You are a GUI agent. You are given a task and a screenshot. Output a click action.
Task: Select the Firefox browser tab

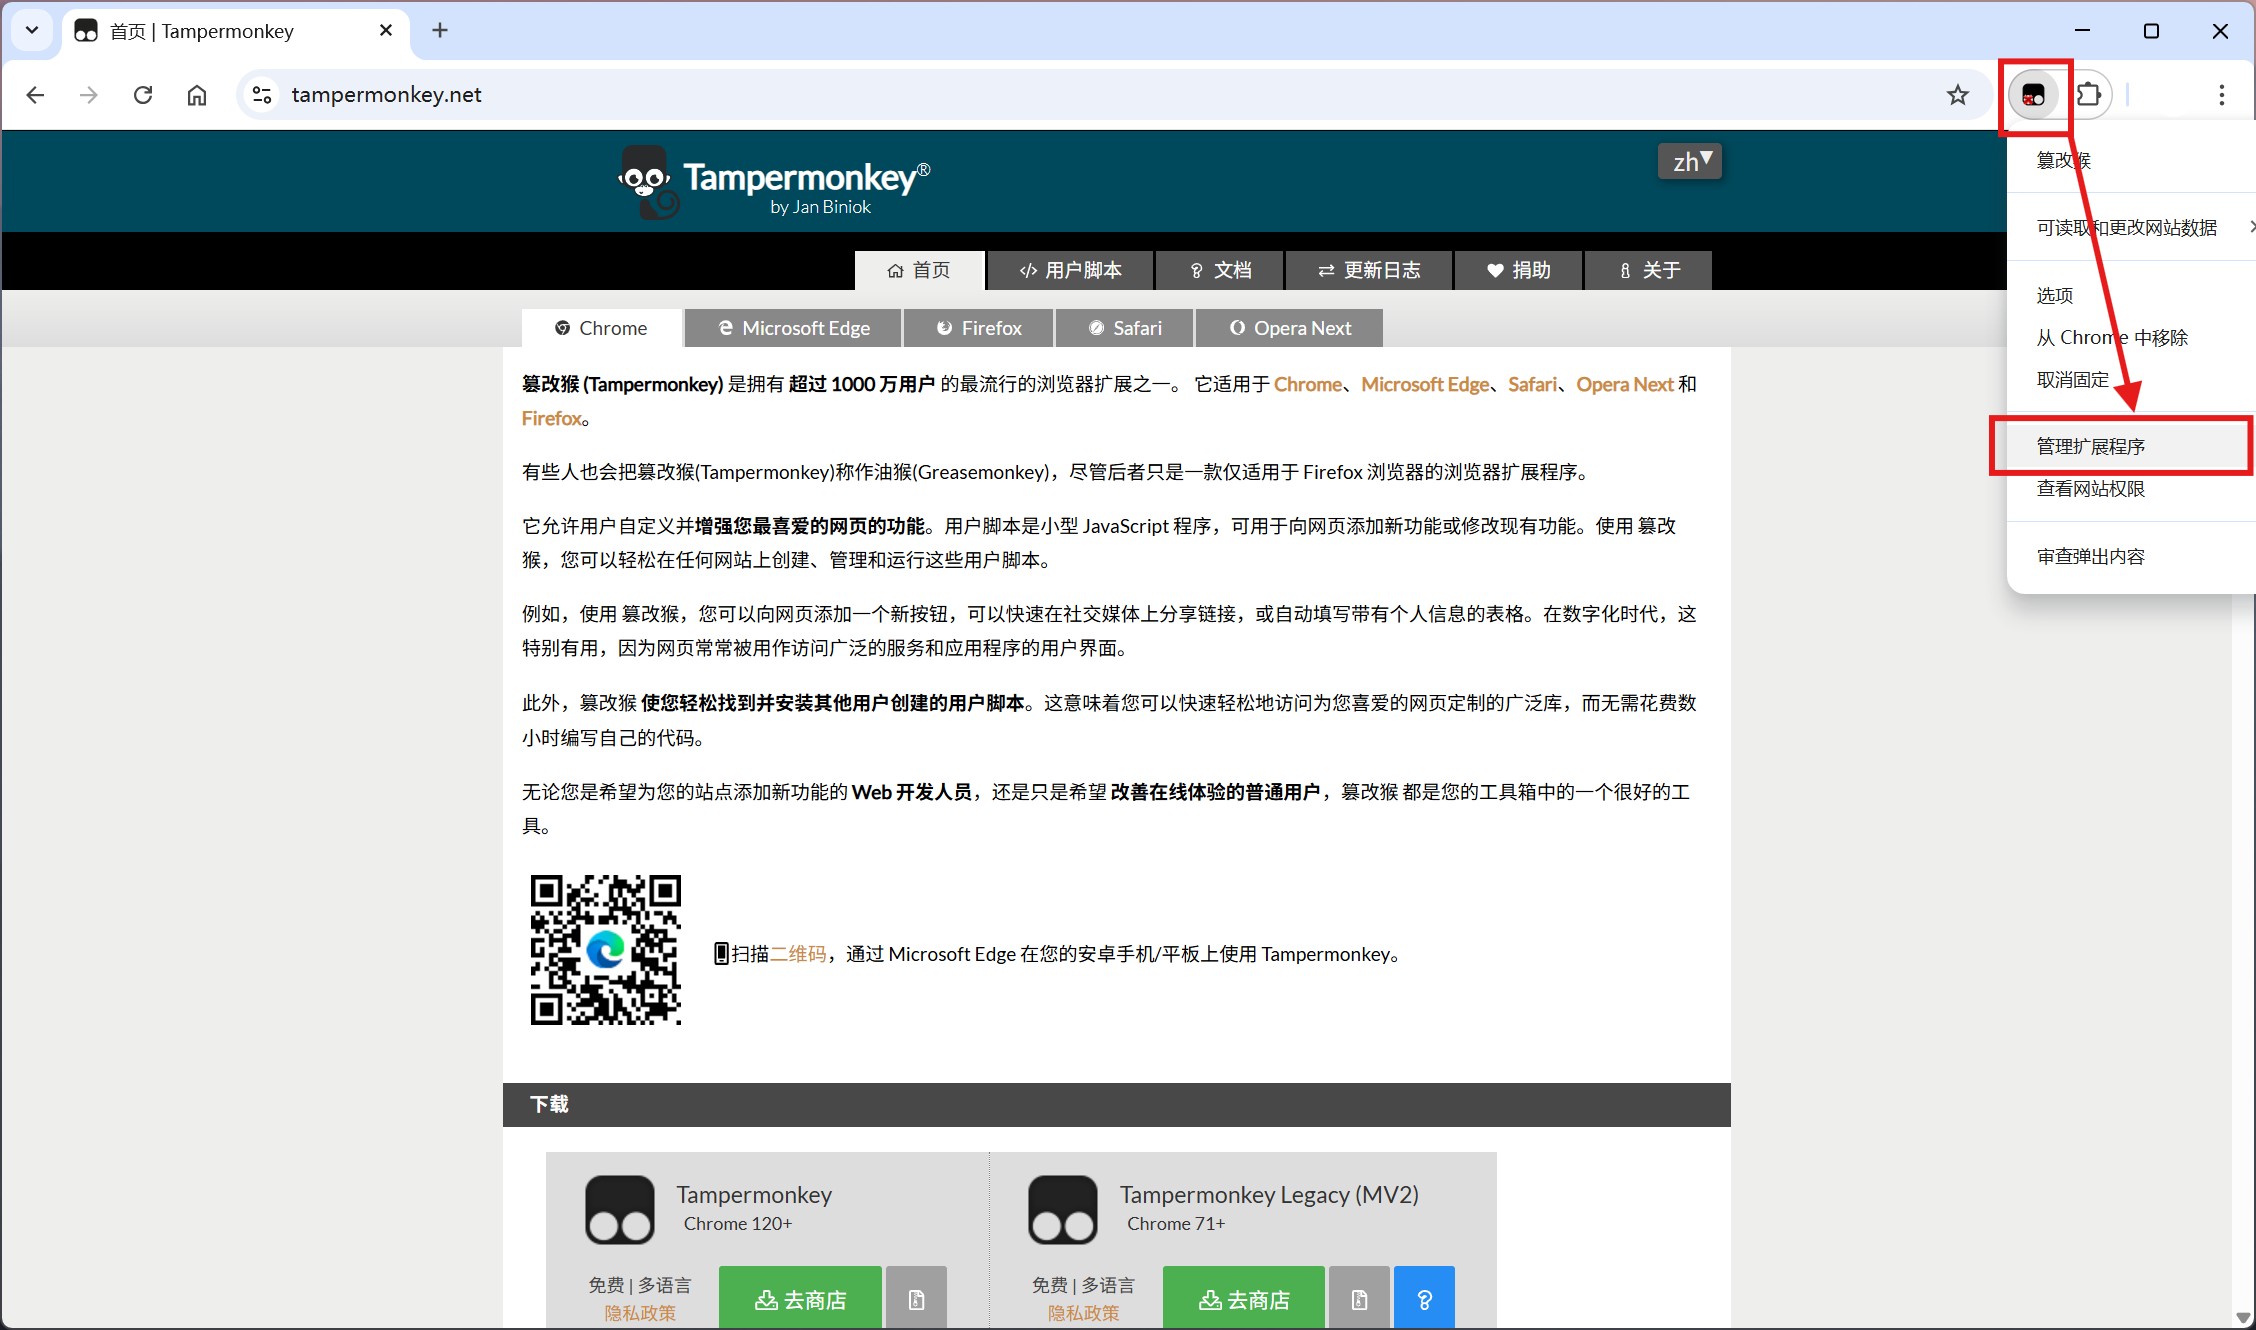pyautogui.click(x=979, y=328)
